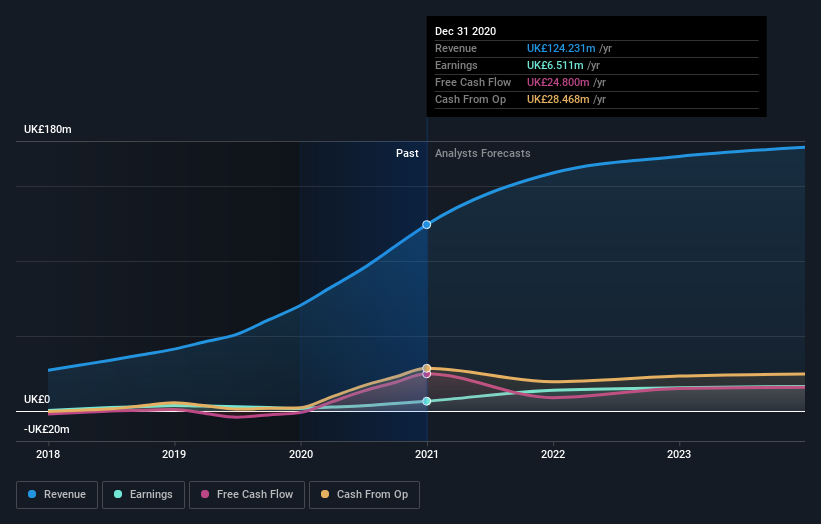
Task: Toggle the Earnings legend button
Action: coord(143,495)
